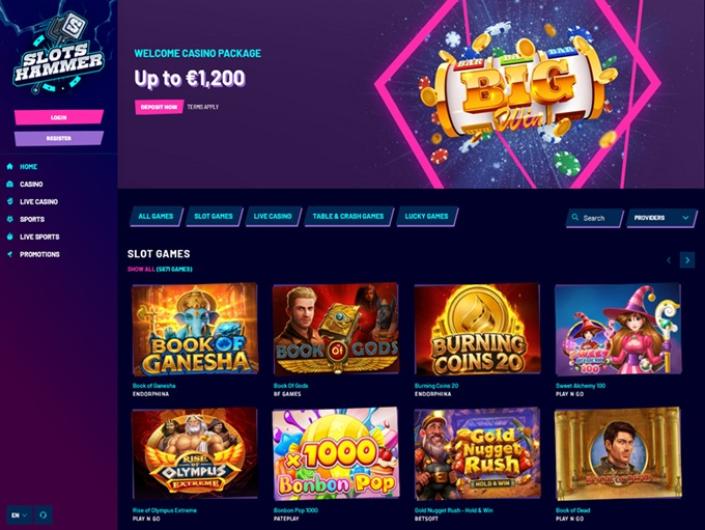Click the search magnifier icon
705x530 pixels.
point(575,218)
